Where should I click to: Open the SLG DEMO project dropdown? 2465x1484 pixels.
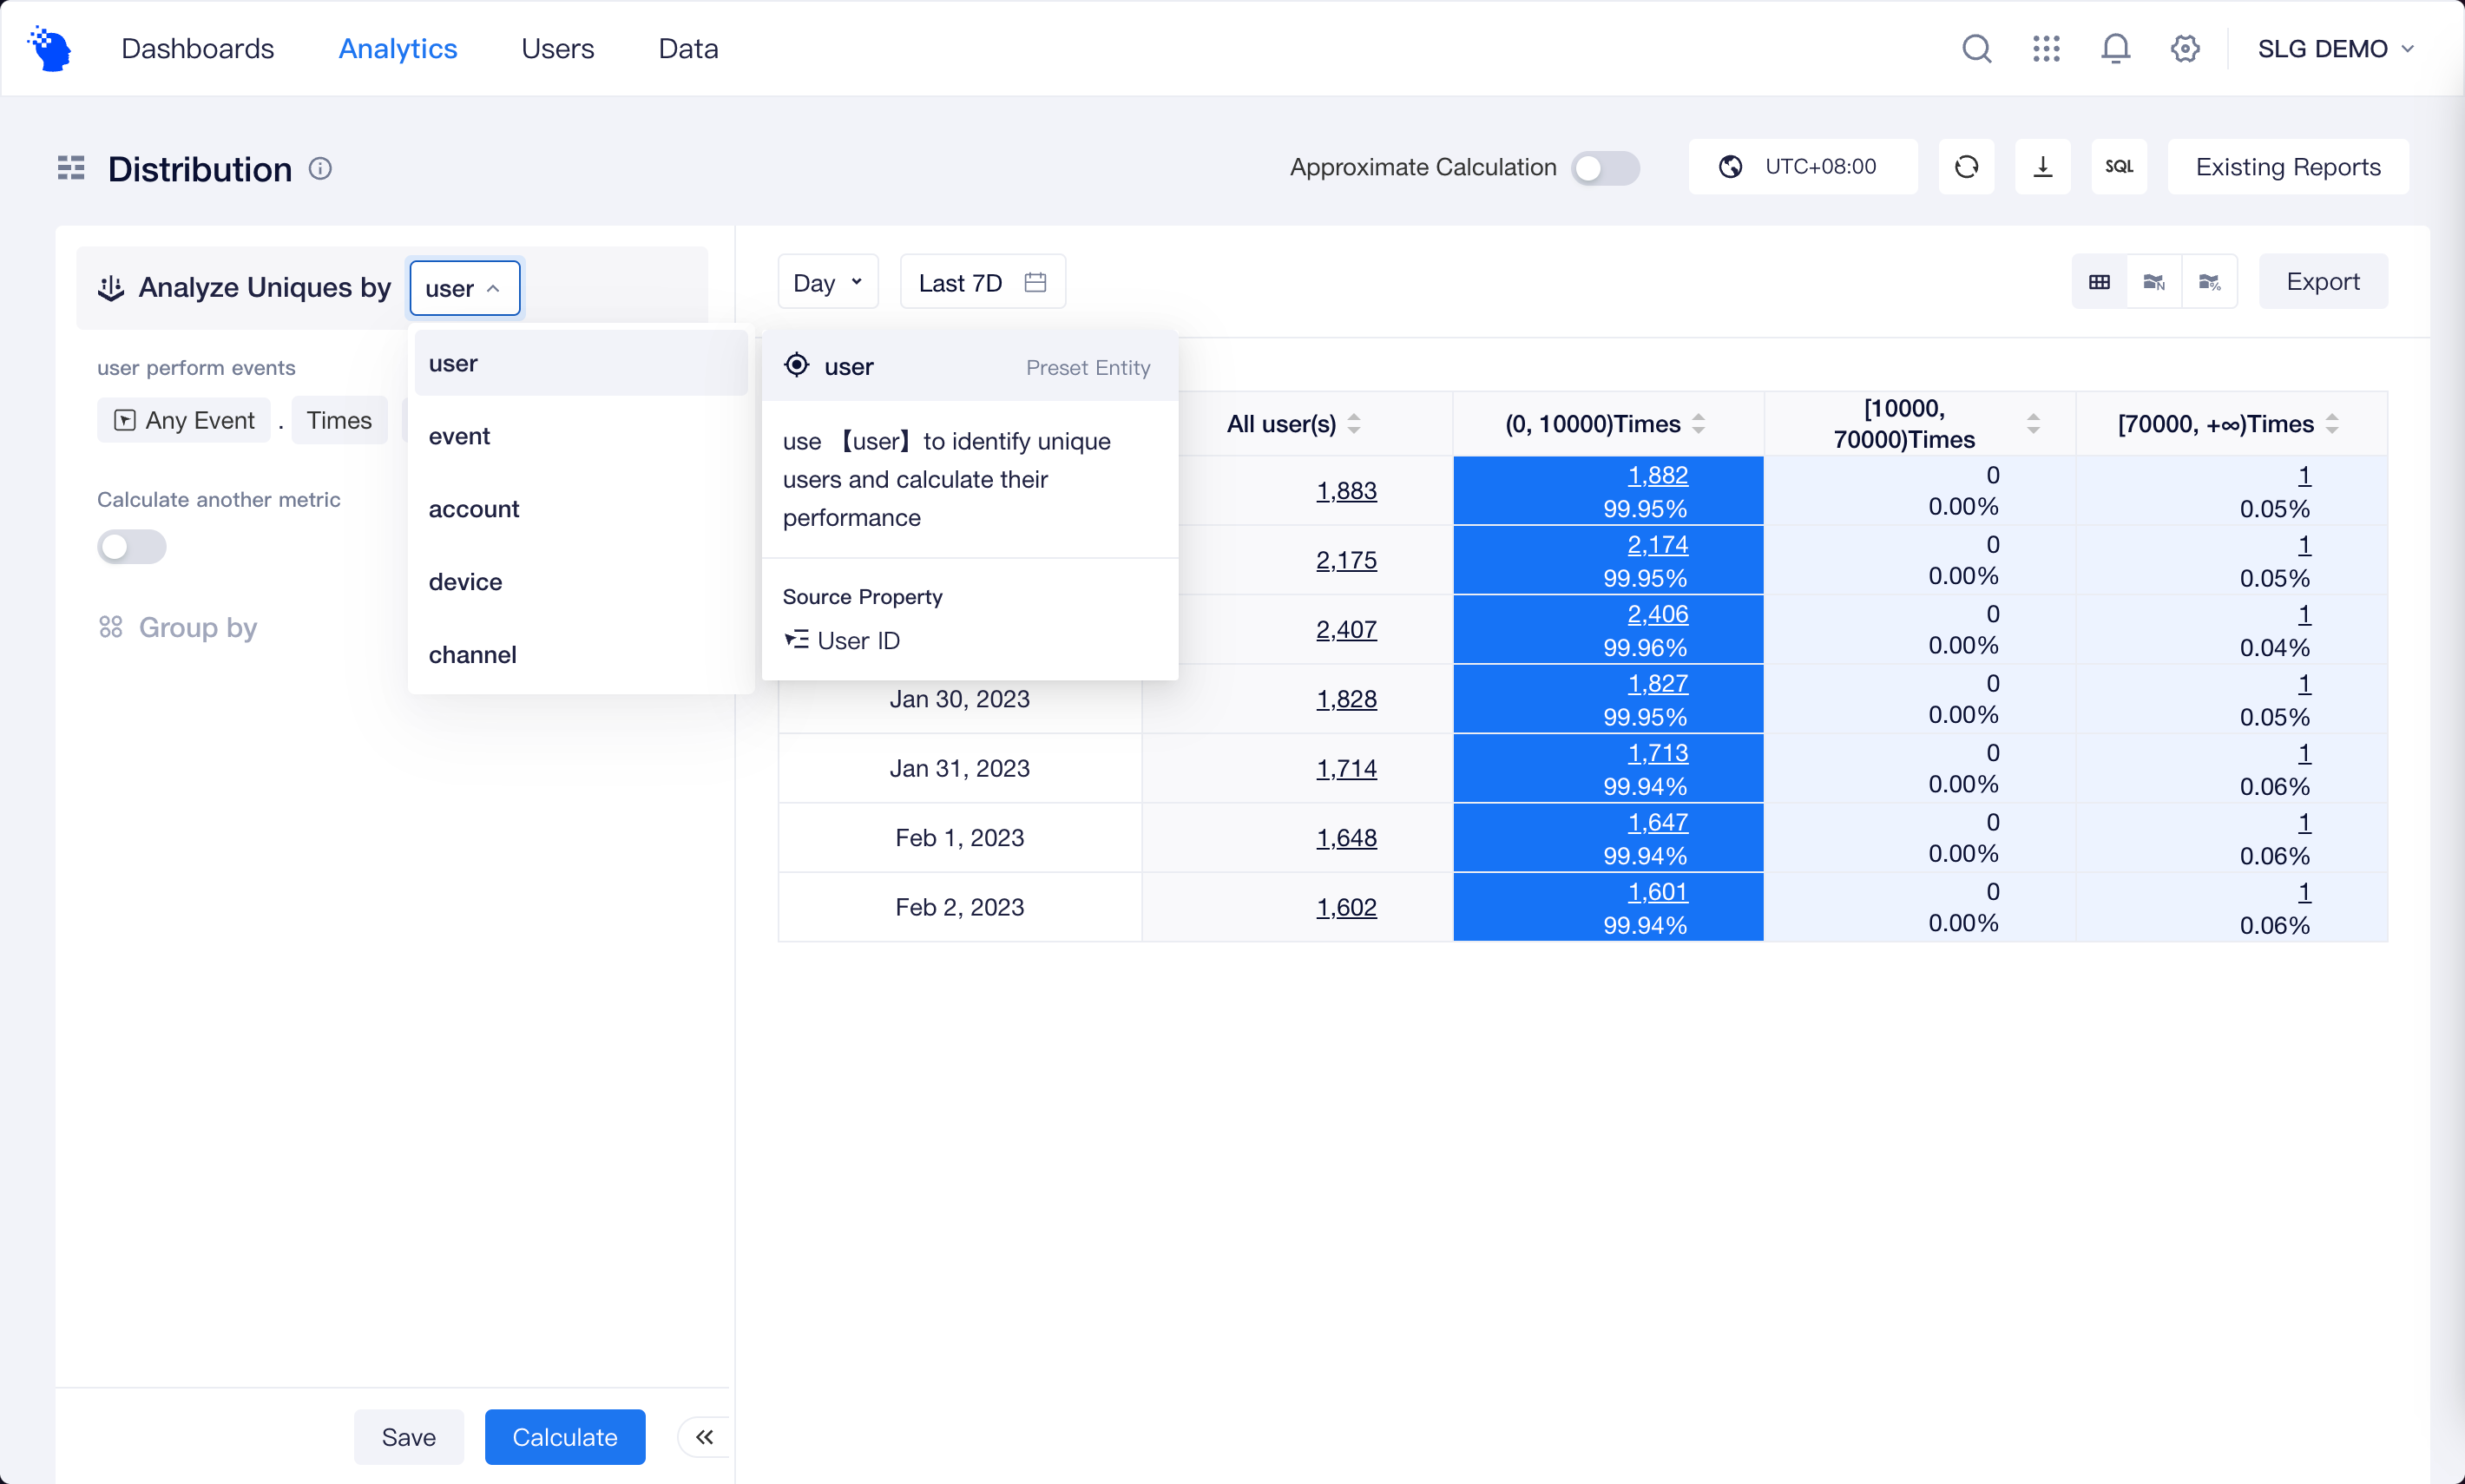pos(2336,48)
